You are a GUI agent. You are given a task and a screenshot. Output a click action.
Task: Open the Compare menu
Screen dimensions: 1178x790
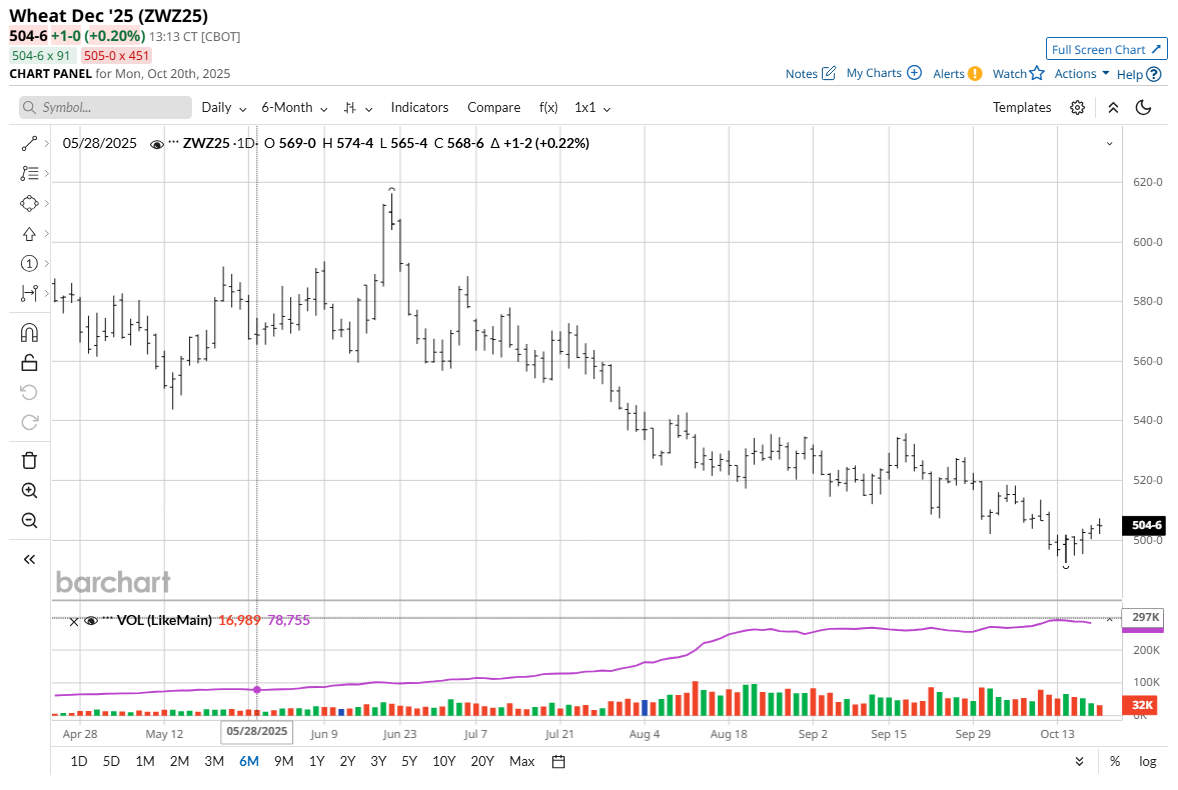494,107
